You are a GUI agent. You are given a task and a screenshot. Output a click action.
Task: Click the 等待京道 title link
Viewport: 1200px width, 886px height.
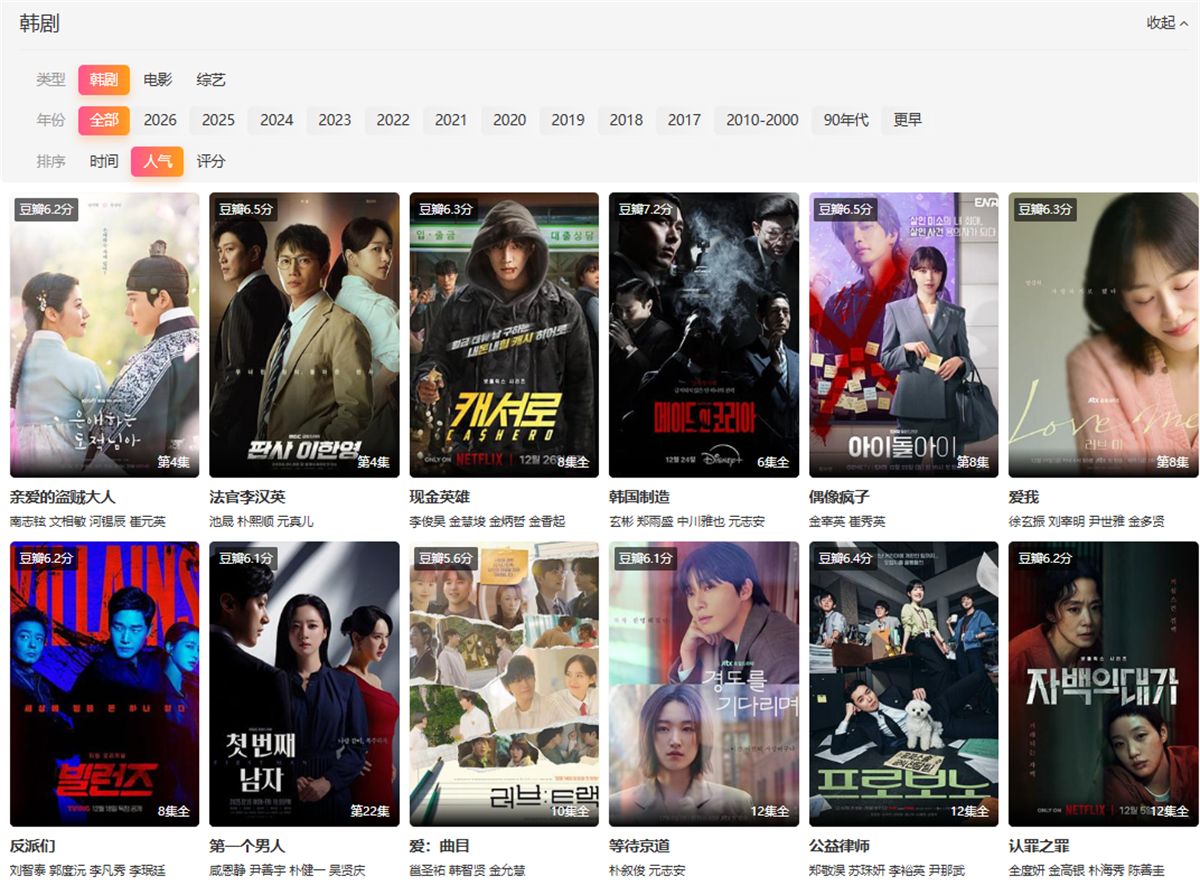point(639,846)
